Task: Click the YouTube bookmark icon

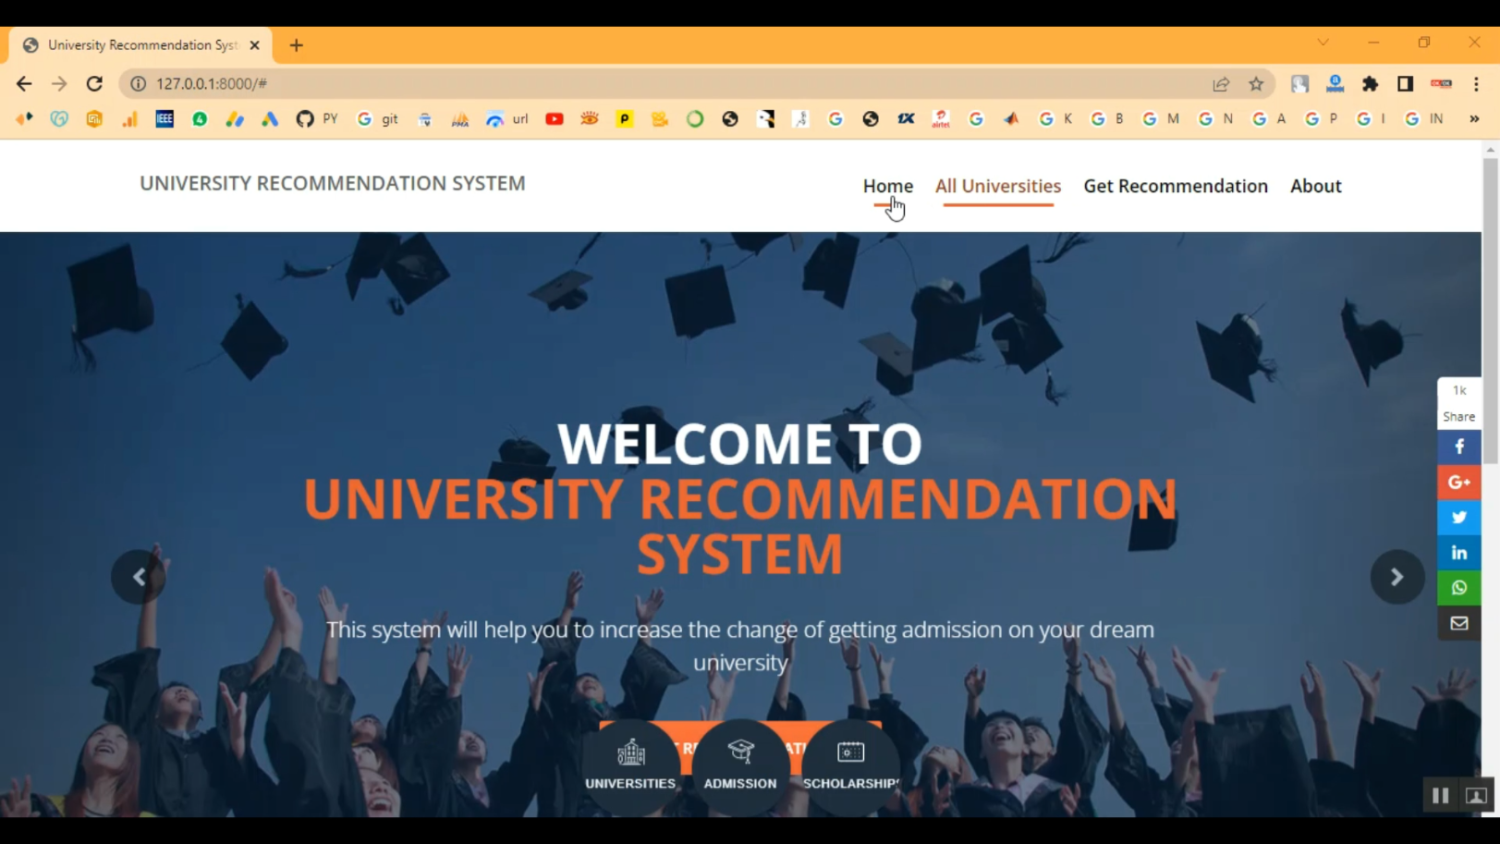Action: coord(554,118)
